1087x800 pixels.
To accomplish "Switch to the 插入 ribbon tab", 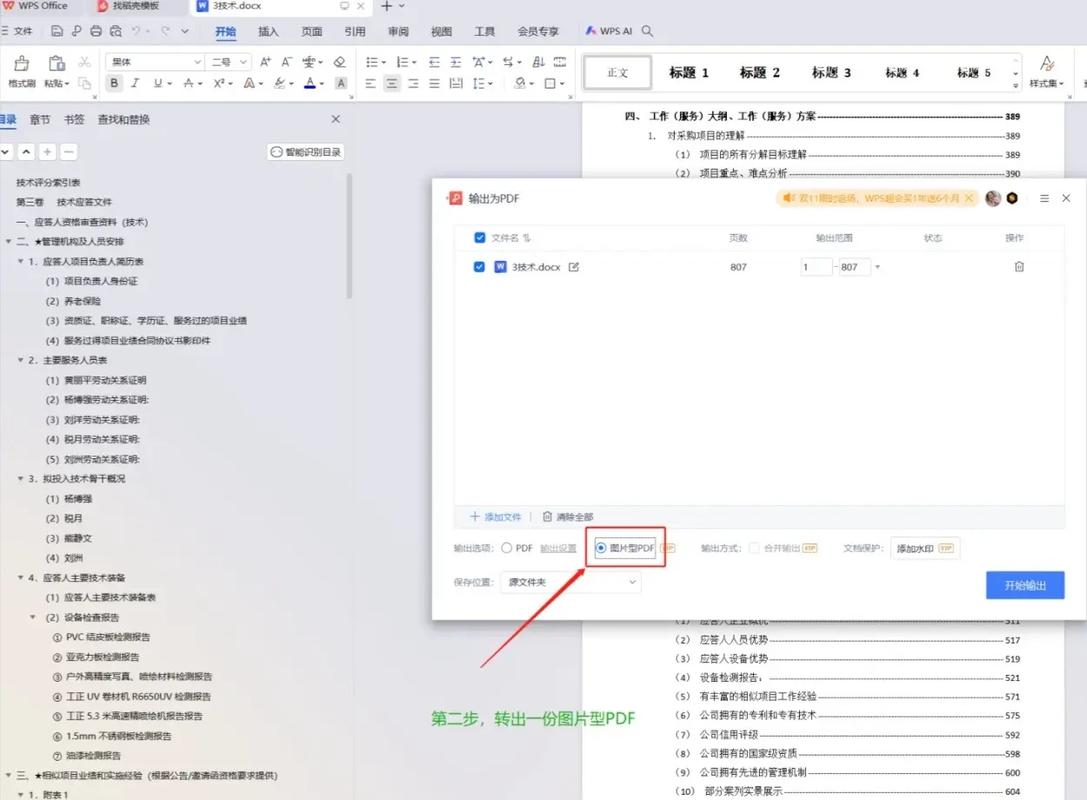I will (268, 31).
